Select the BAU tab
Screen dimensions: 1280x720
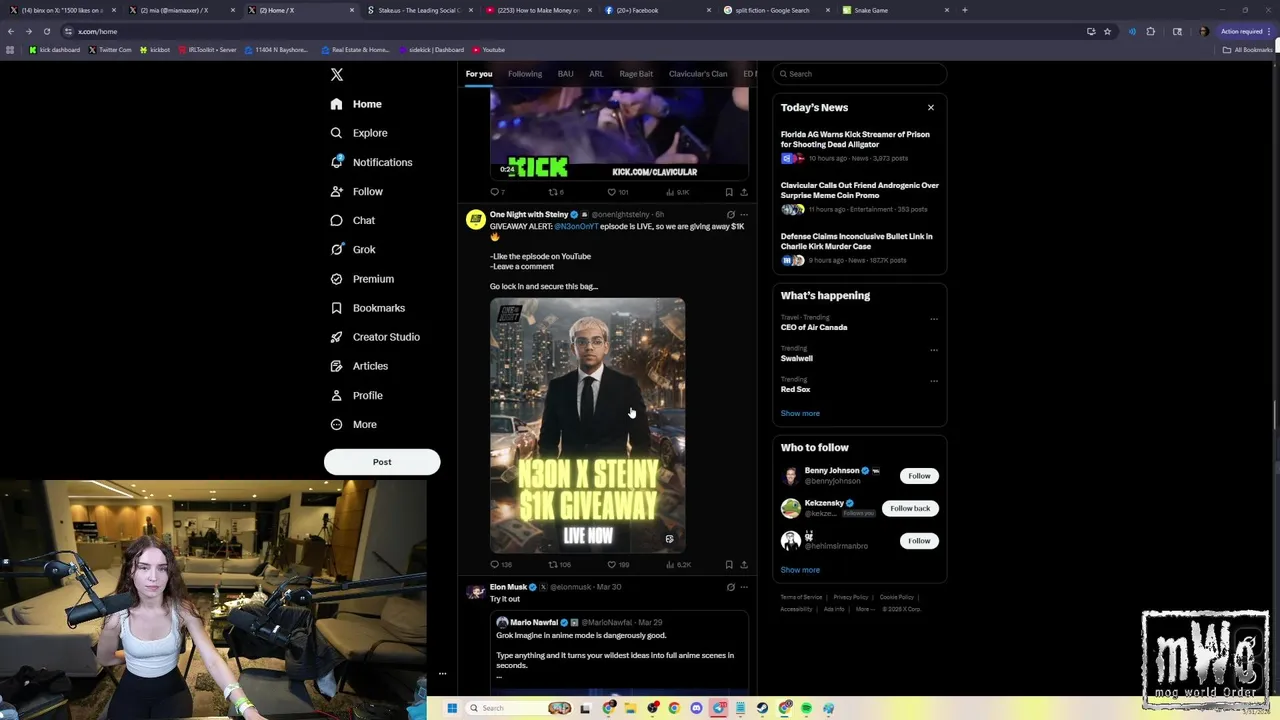565,74
